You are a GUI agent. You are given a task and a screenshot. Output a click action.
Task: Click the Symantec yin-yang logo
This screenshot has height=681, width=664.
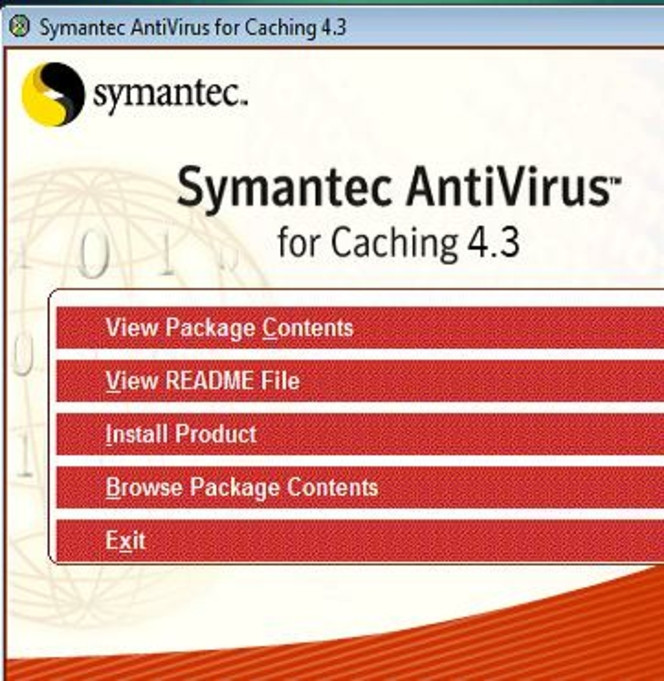point(53,94)
